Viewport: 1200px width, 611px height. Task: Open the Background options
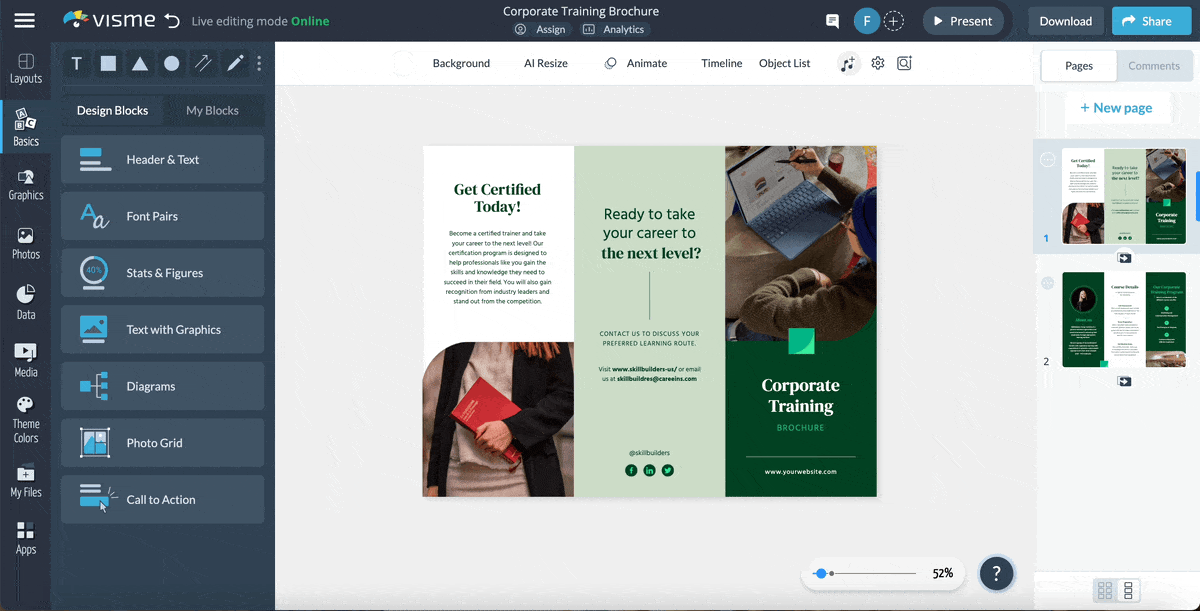click(461, 63)
